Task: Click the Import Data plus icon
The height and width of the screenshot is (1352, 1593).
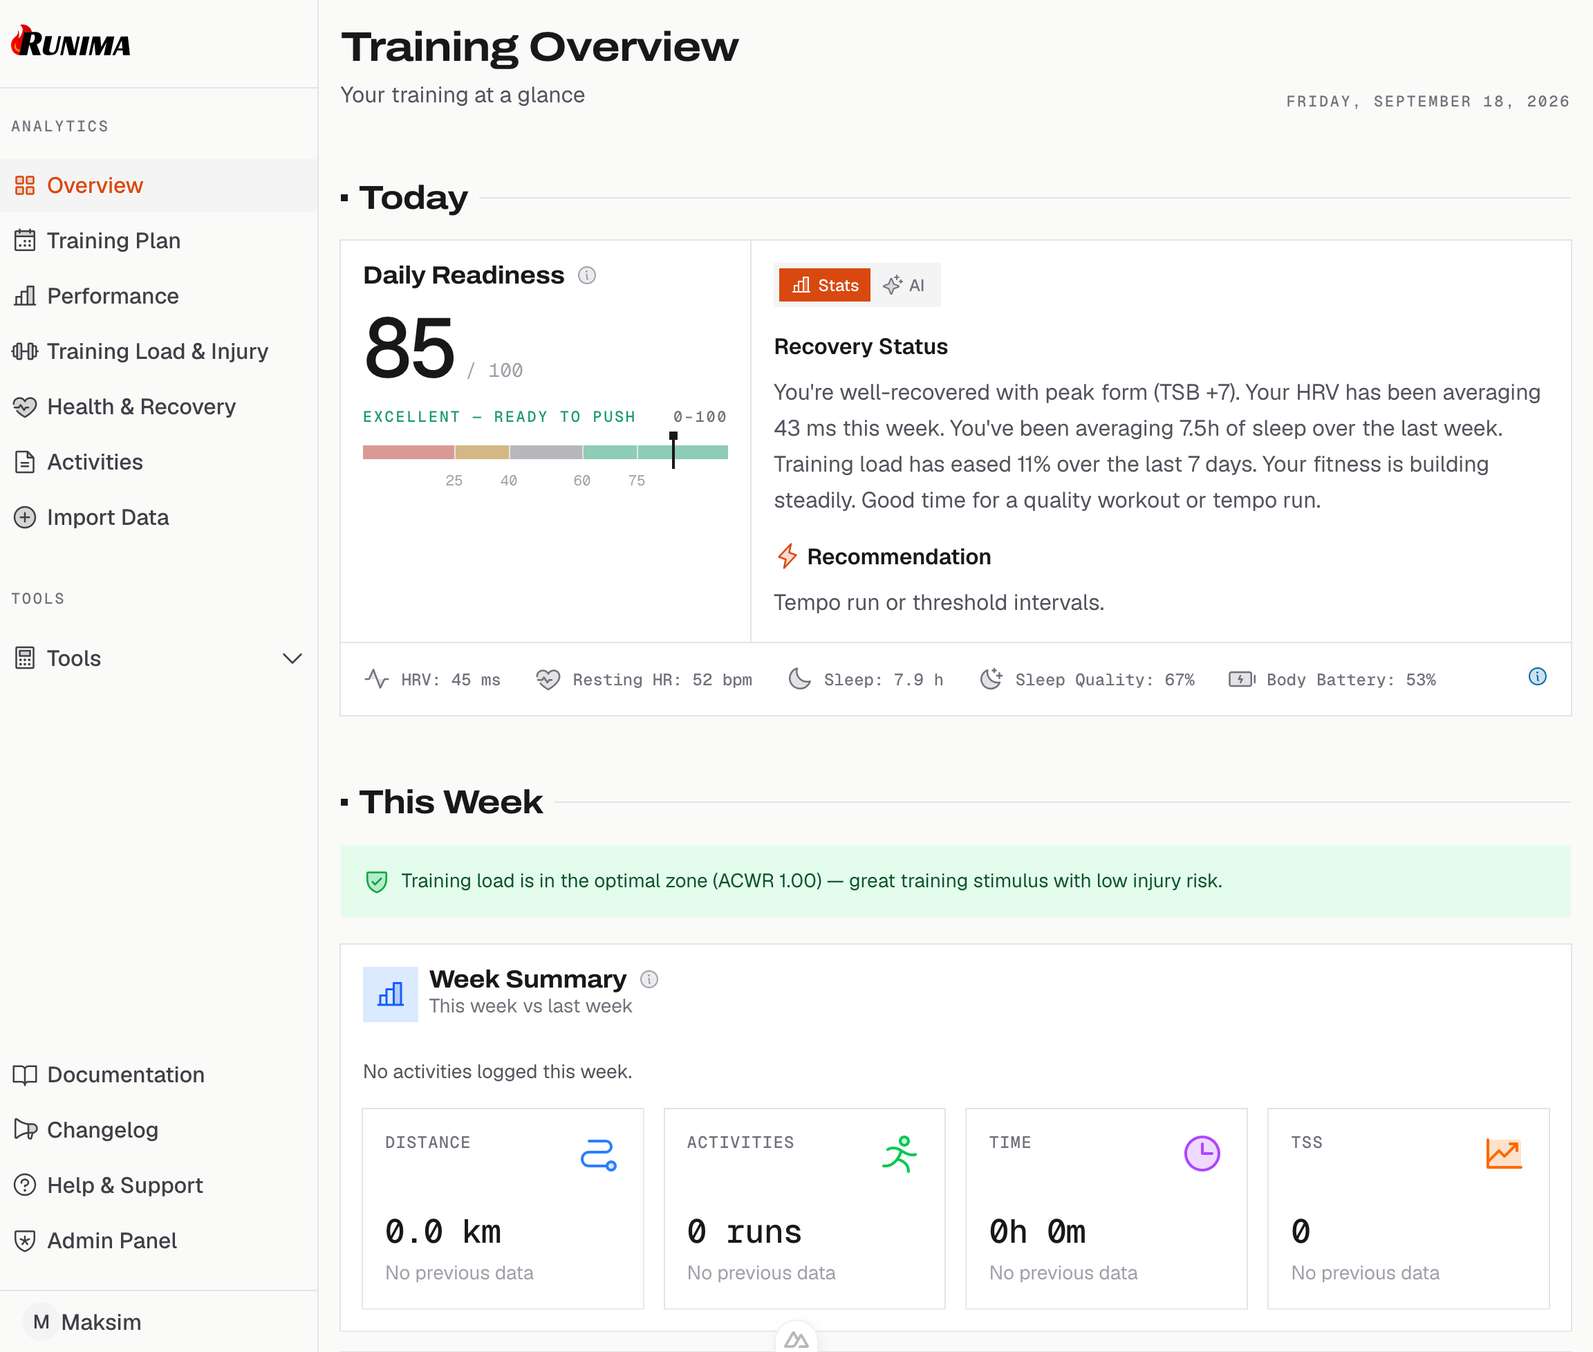Action: click(x=25, y=517)
